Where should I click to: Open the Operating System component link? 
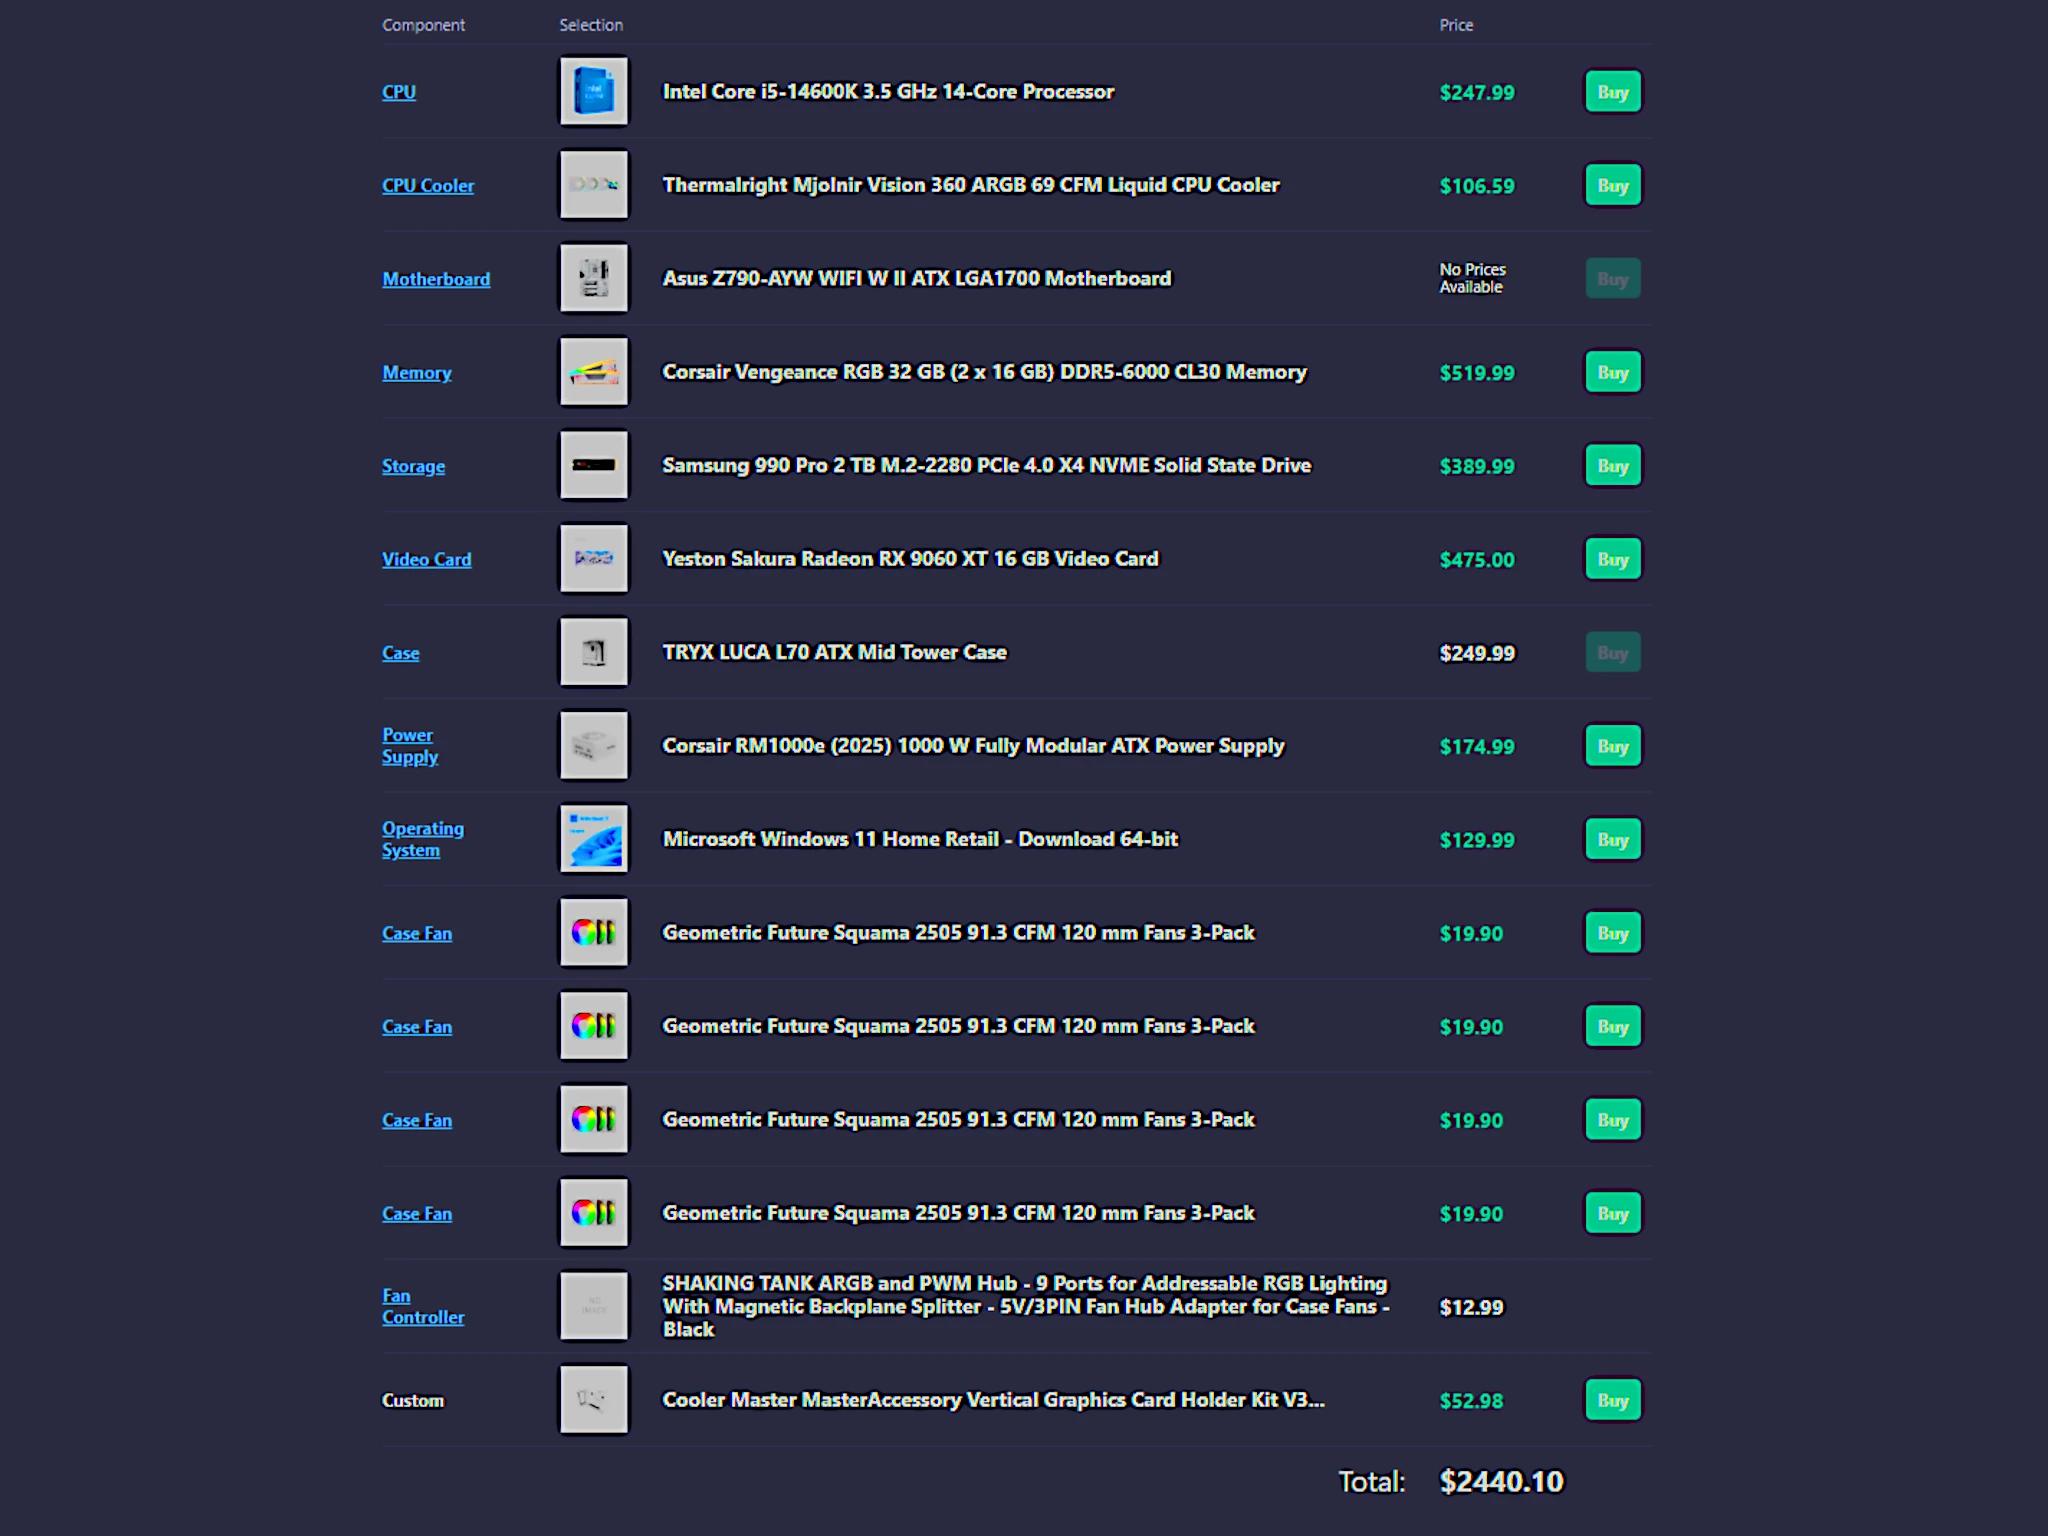[x=423, y=839]
